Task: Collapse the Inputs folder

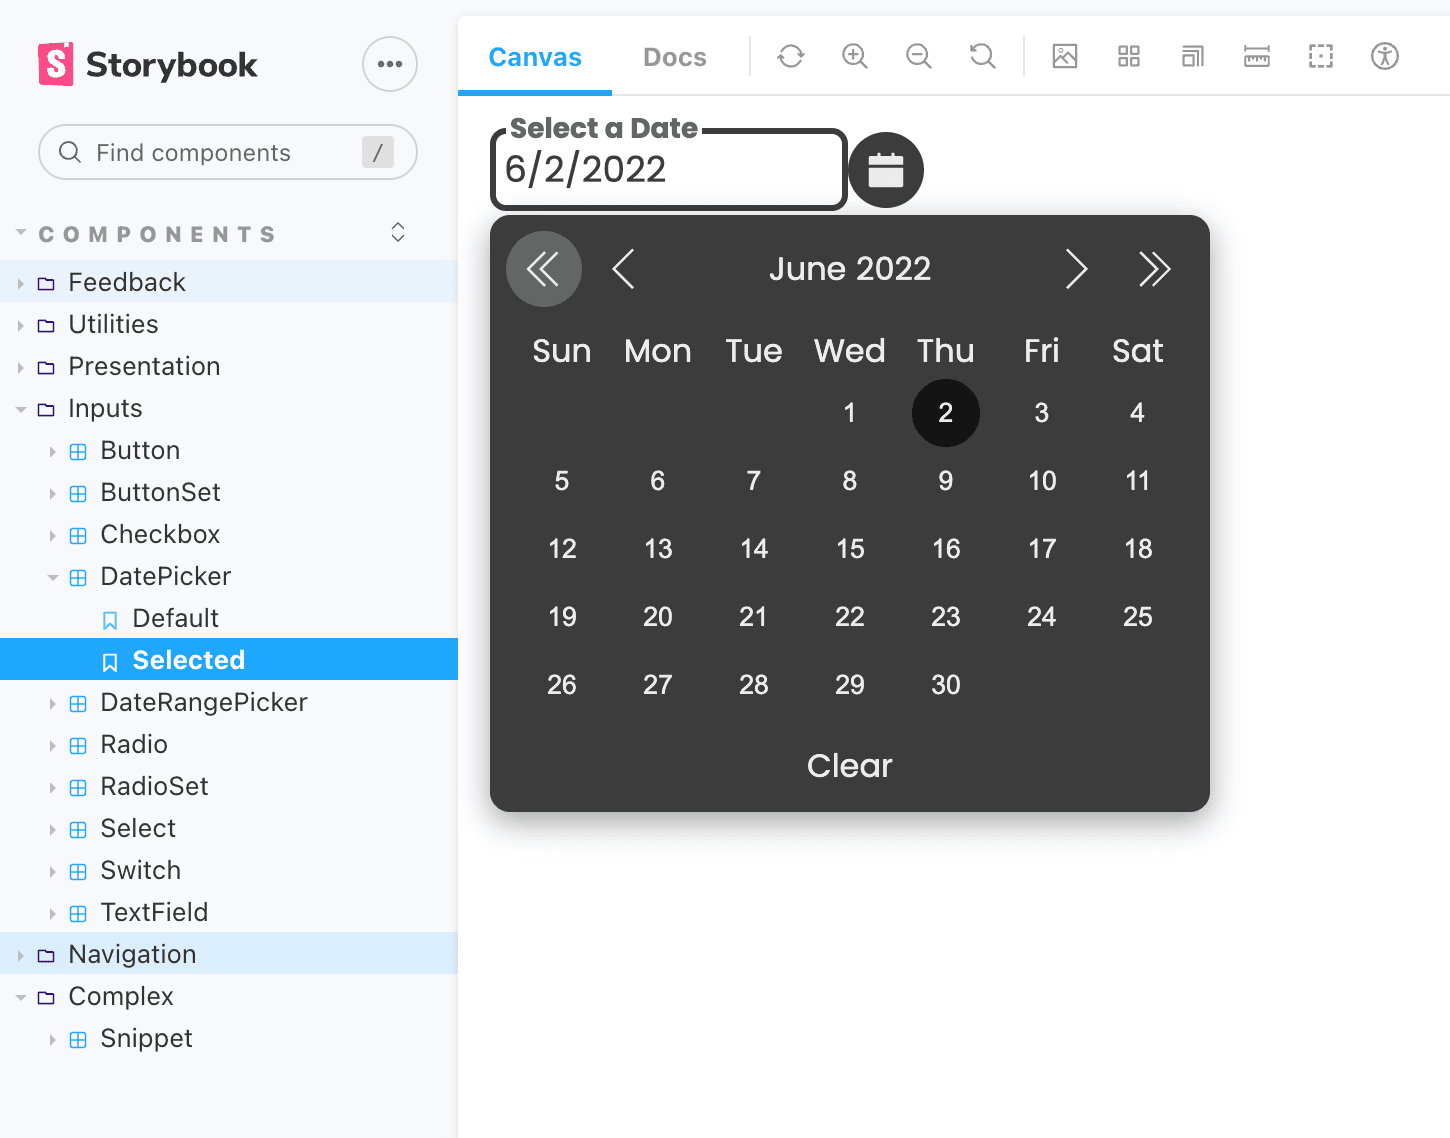Action: coord(105,408)
